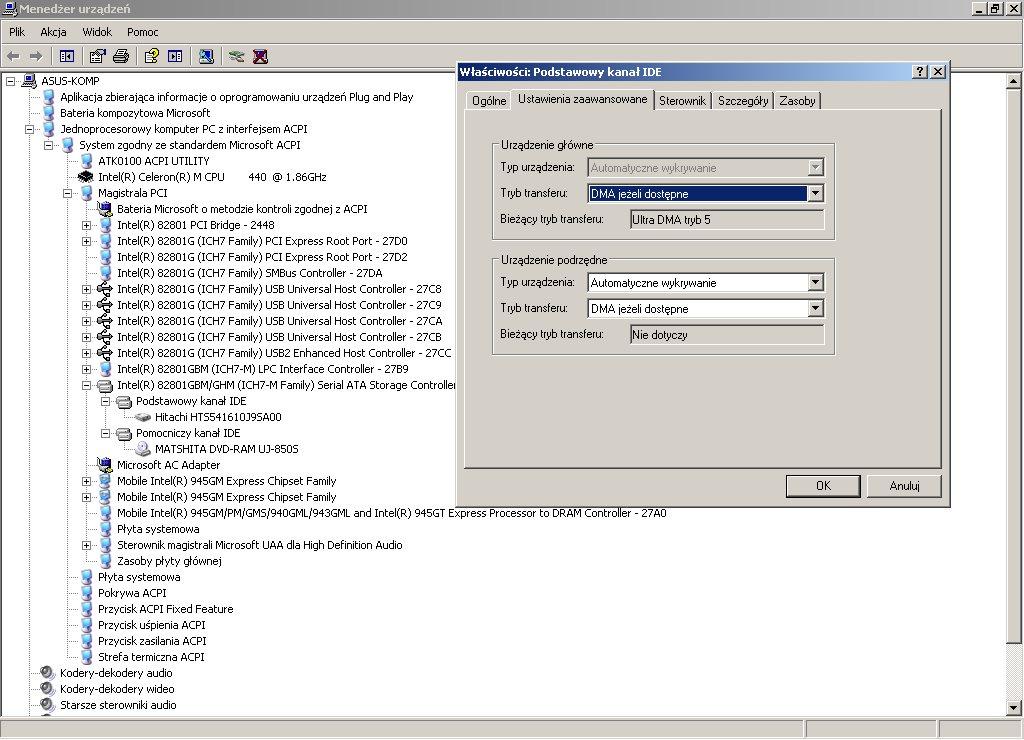The height and width of the screenshot is (740, 1024).
Task: Close the Właściwości dialog with X
Action: point(938,72)
